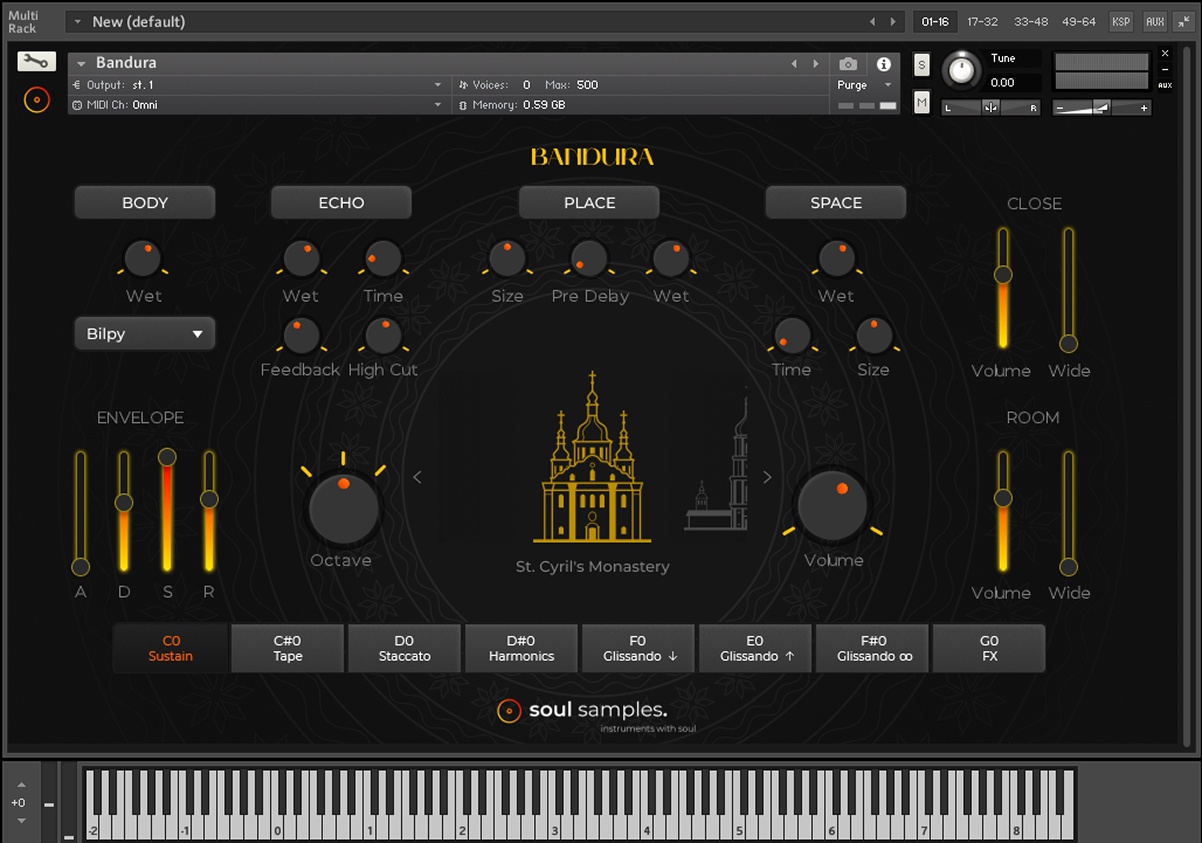Select previous instrument arrow beside Bandura
1202x843 pixels.
(795, 64)
